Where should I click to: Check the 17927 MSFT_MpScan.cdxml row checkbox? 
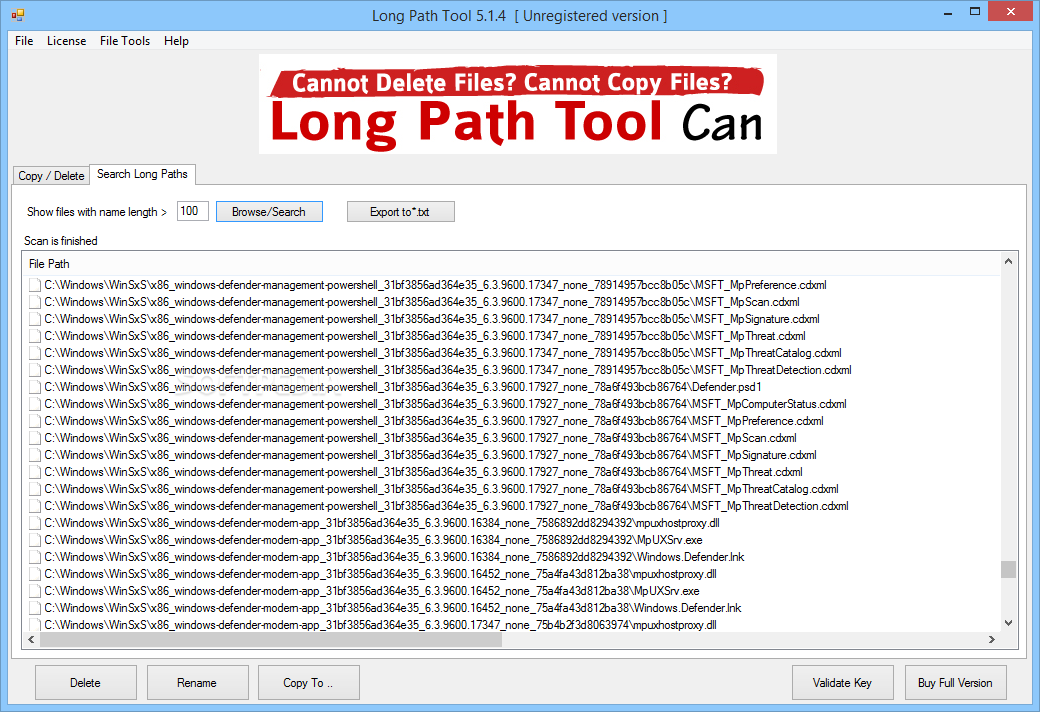pyautogui.click(x=35, y=439)
